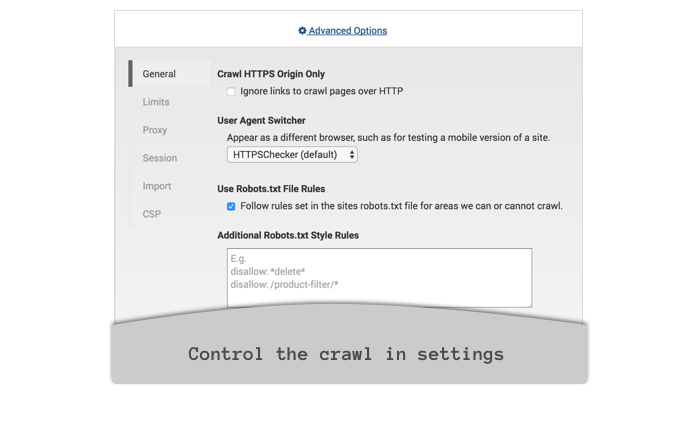Viewport: 696px width, 431px height.
Task: Enable Ignore links to crawl pages over HTTP
Action: click(231, 91)
